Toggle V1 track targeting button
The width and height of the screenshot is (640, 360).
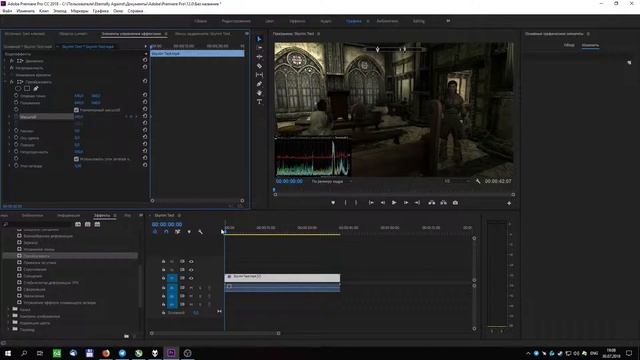coord(172,278)
